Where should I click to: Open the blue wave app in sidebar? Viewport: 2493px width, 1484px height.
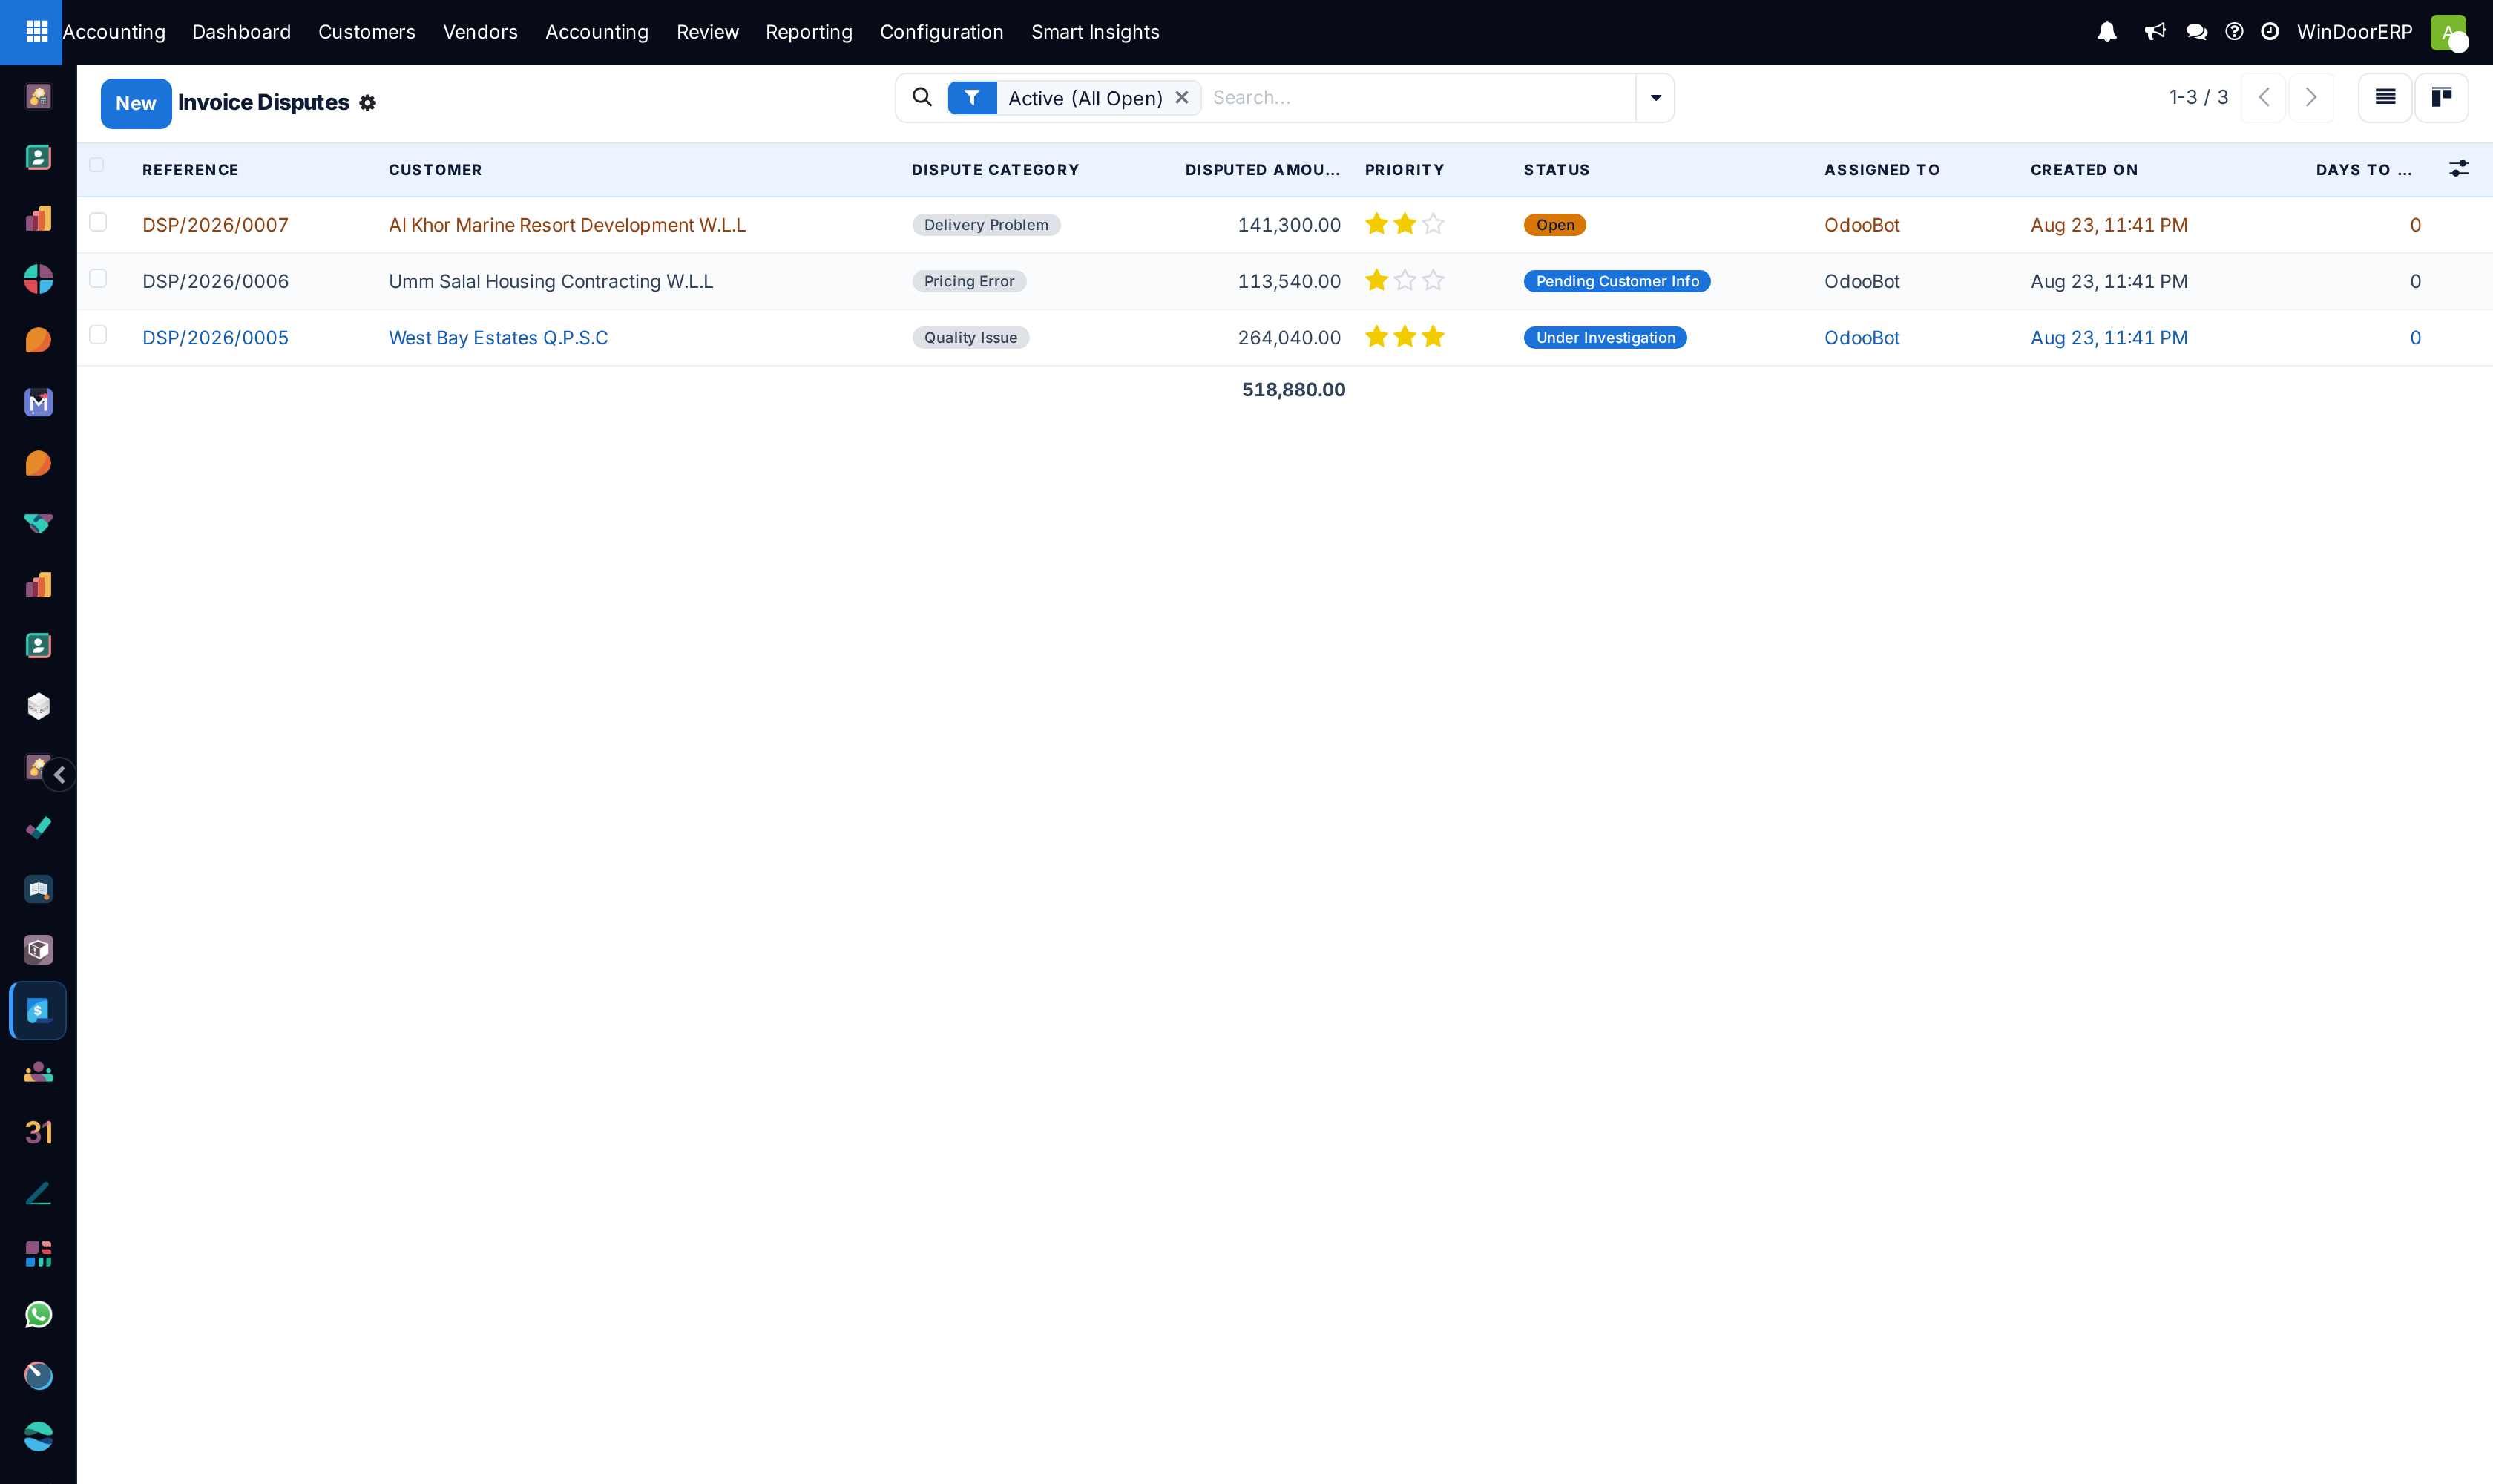point(38,1436)
